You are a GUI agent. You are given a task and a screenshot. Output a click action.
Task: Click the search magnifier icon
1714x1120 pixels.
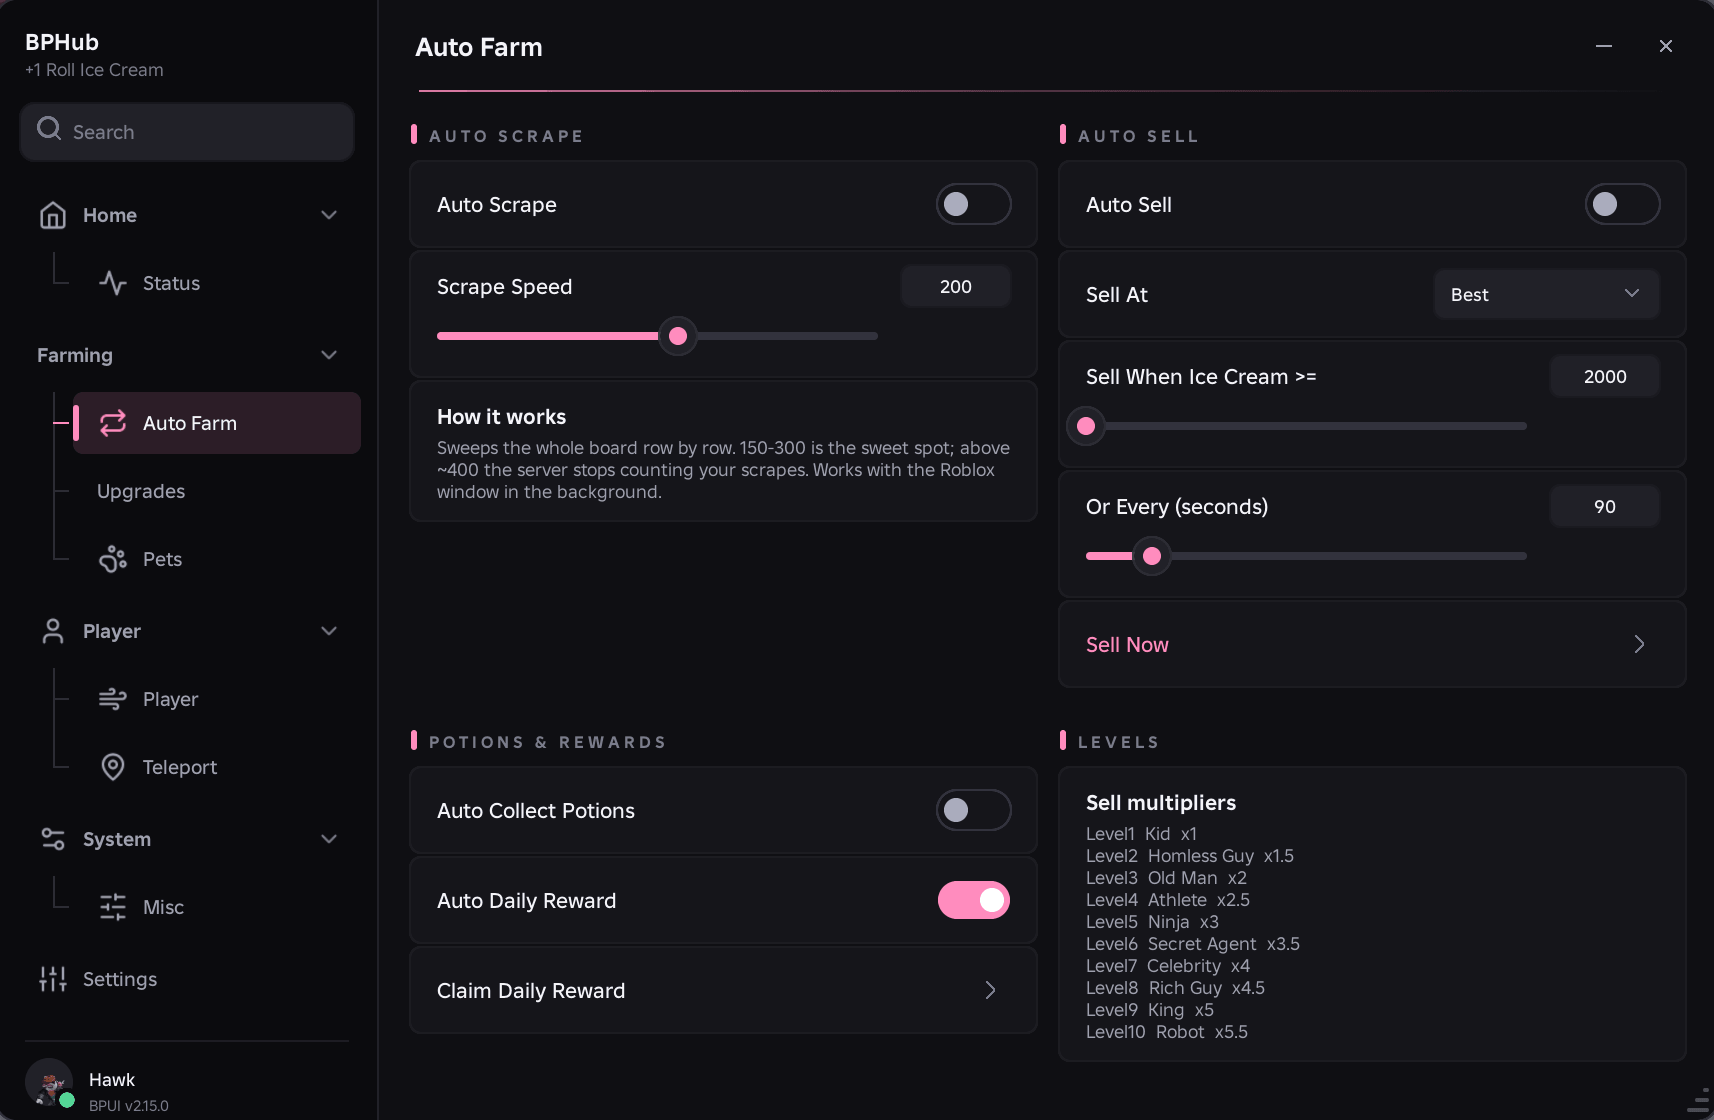[x=49, y=130]
